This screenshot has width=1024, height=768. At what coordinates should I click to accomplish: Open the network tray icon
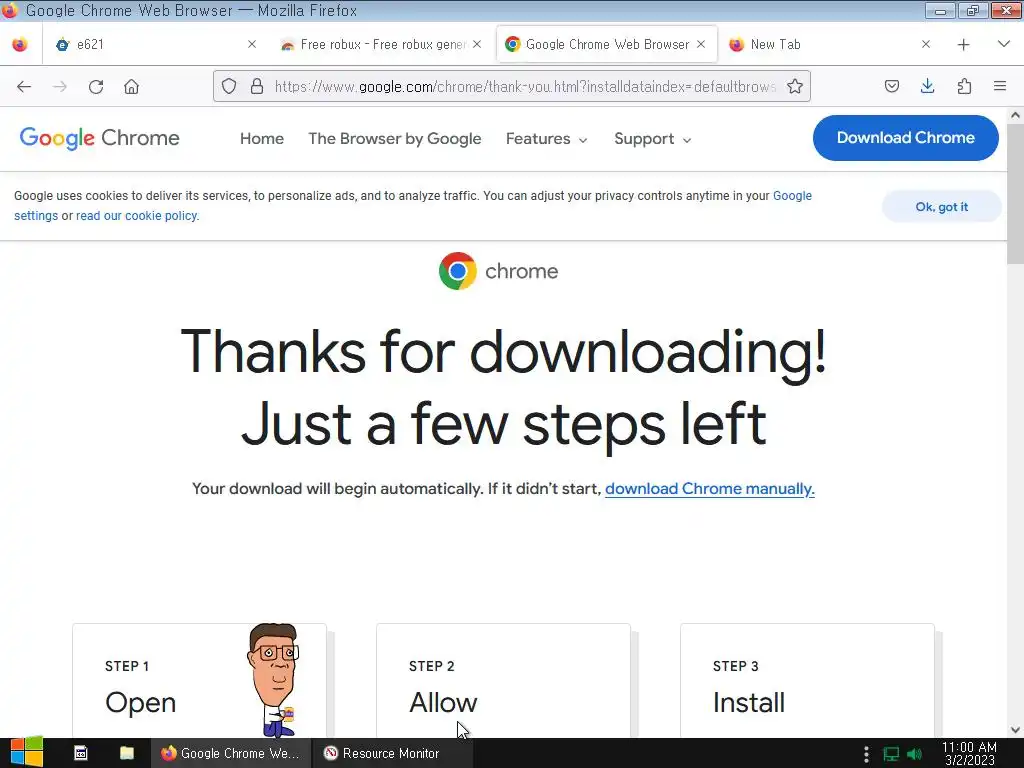point(891,754)
